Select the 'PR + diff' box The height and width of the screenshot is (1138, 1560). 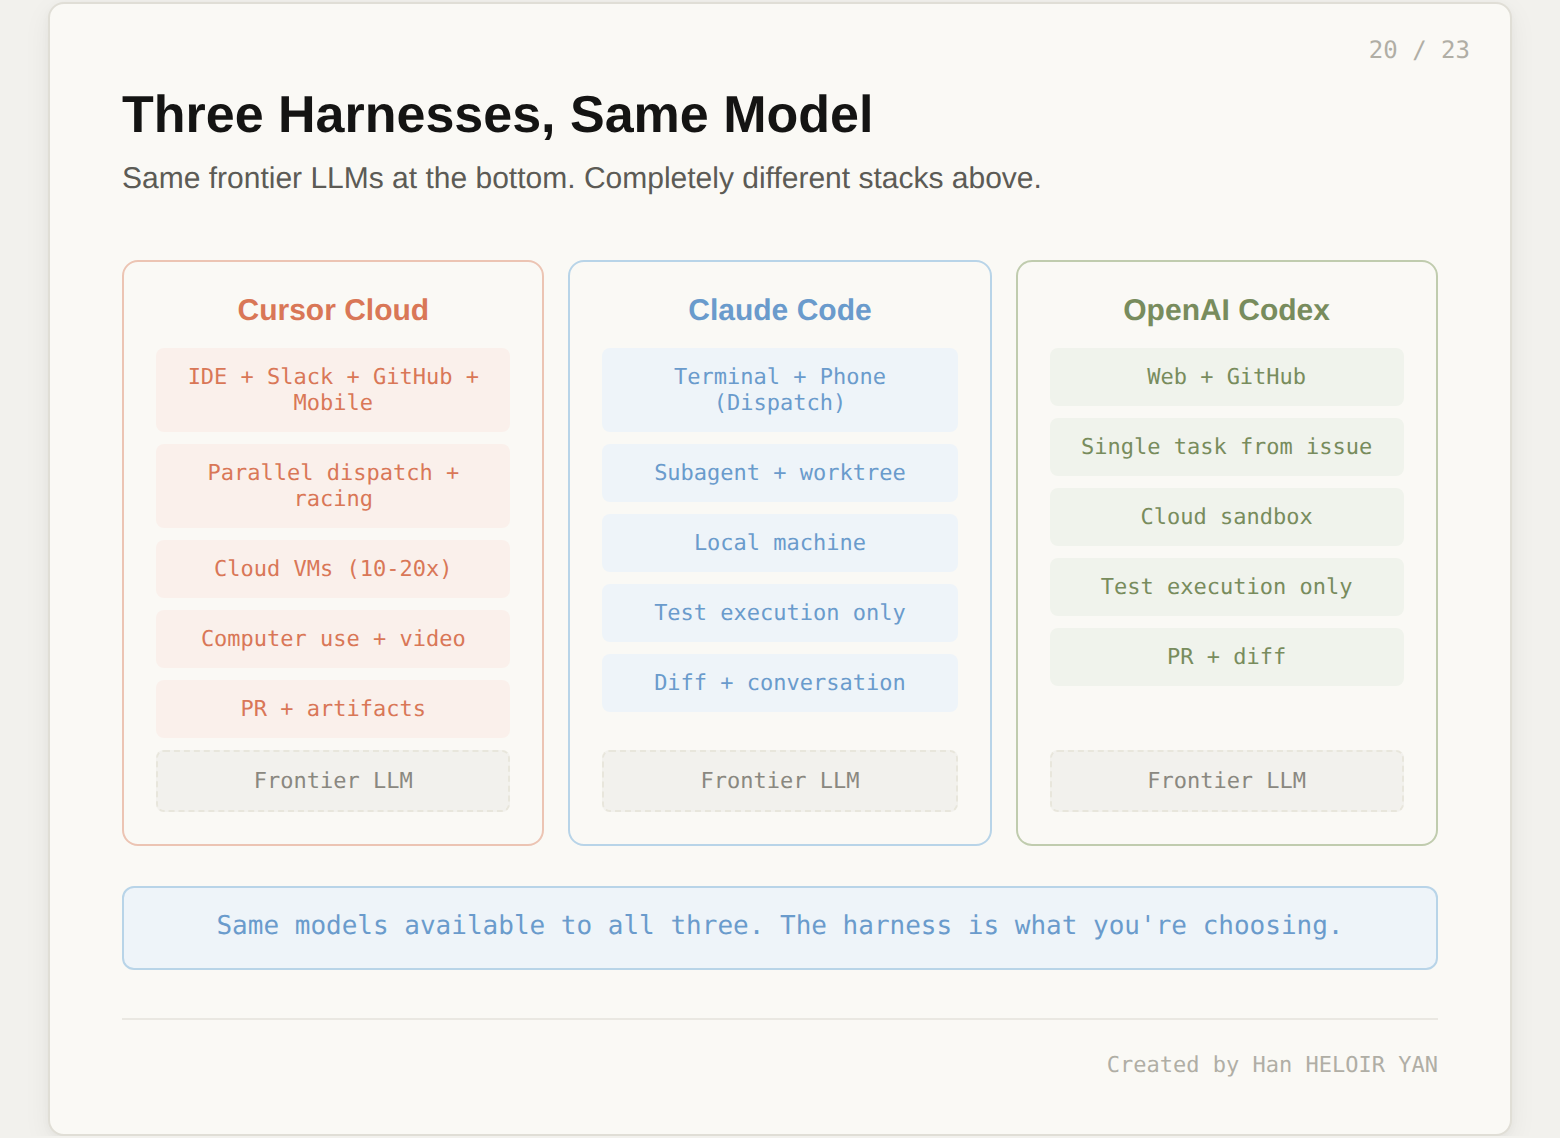1226,656
